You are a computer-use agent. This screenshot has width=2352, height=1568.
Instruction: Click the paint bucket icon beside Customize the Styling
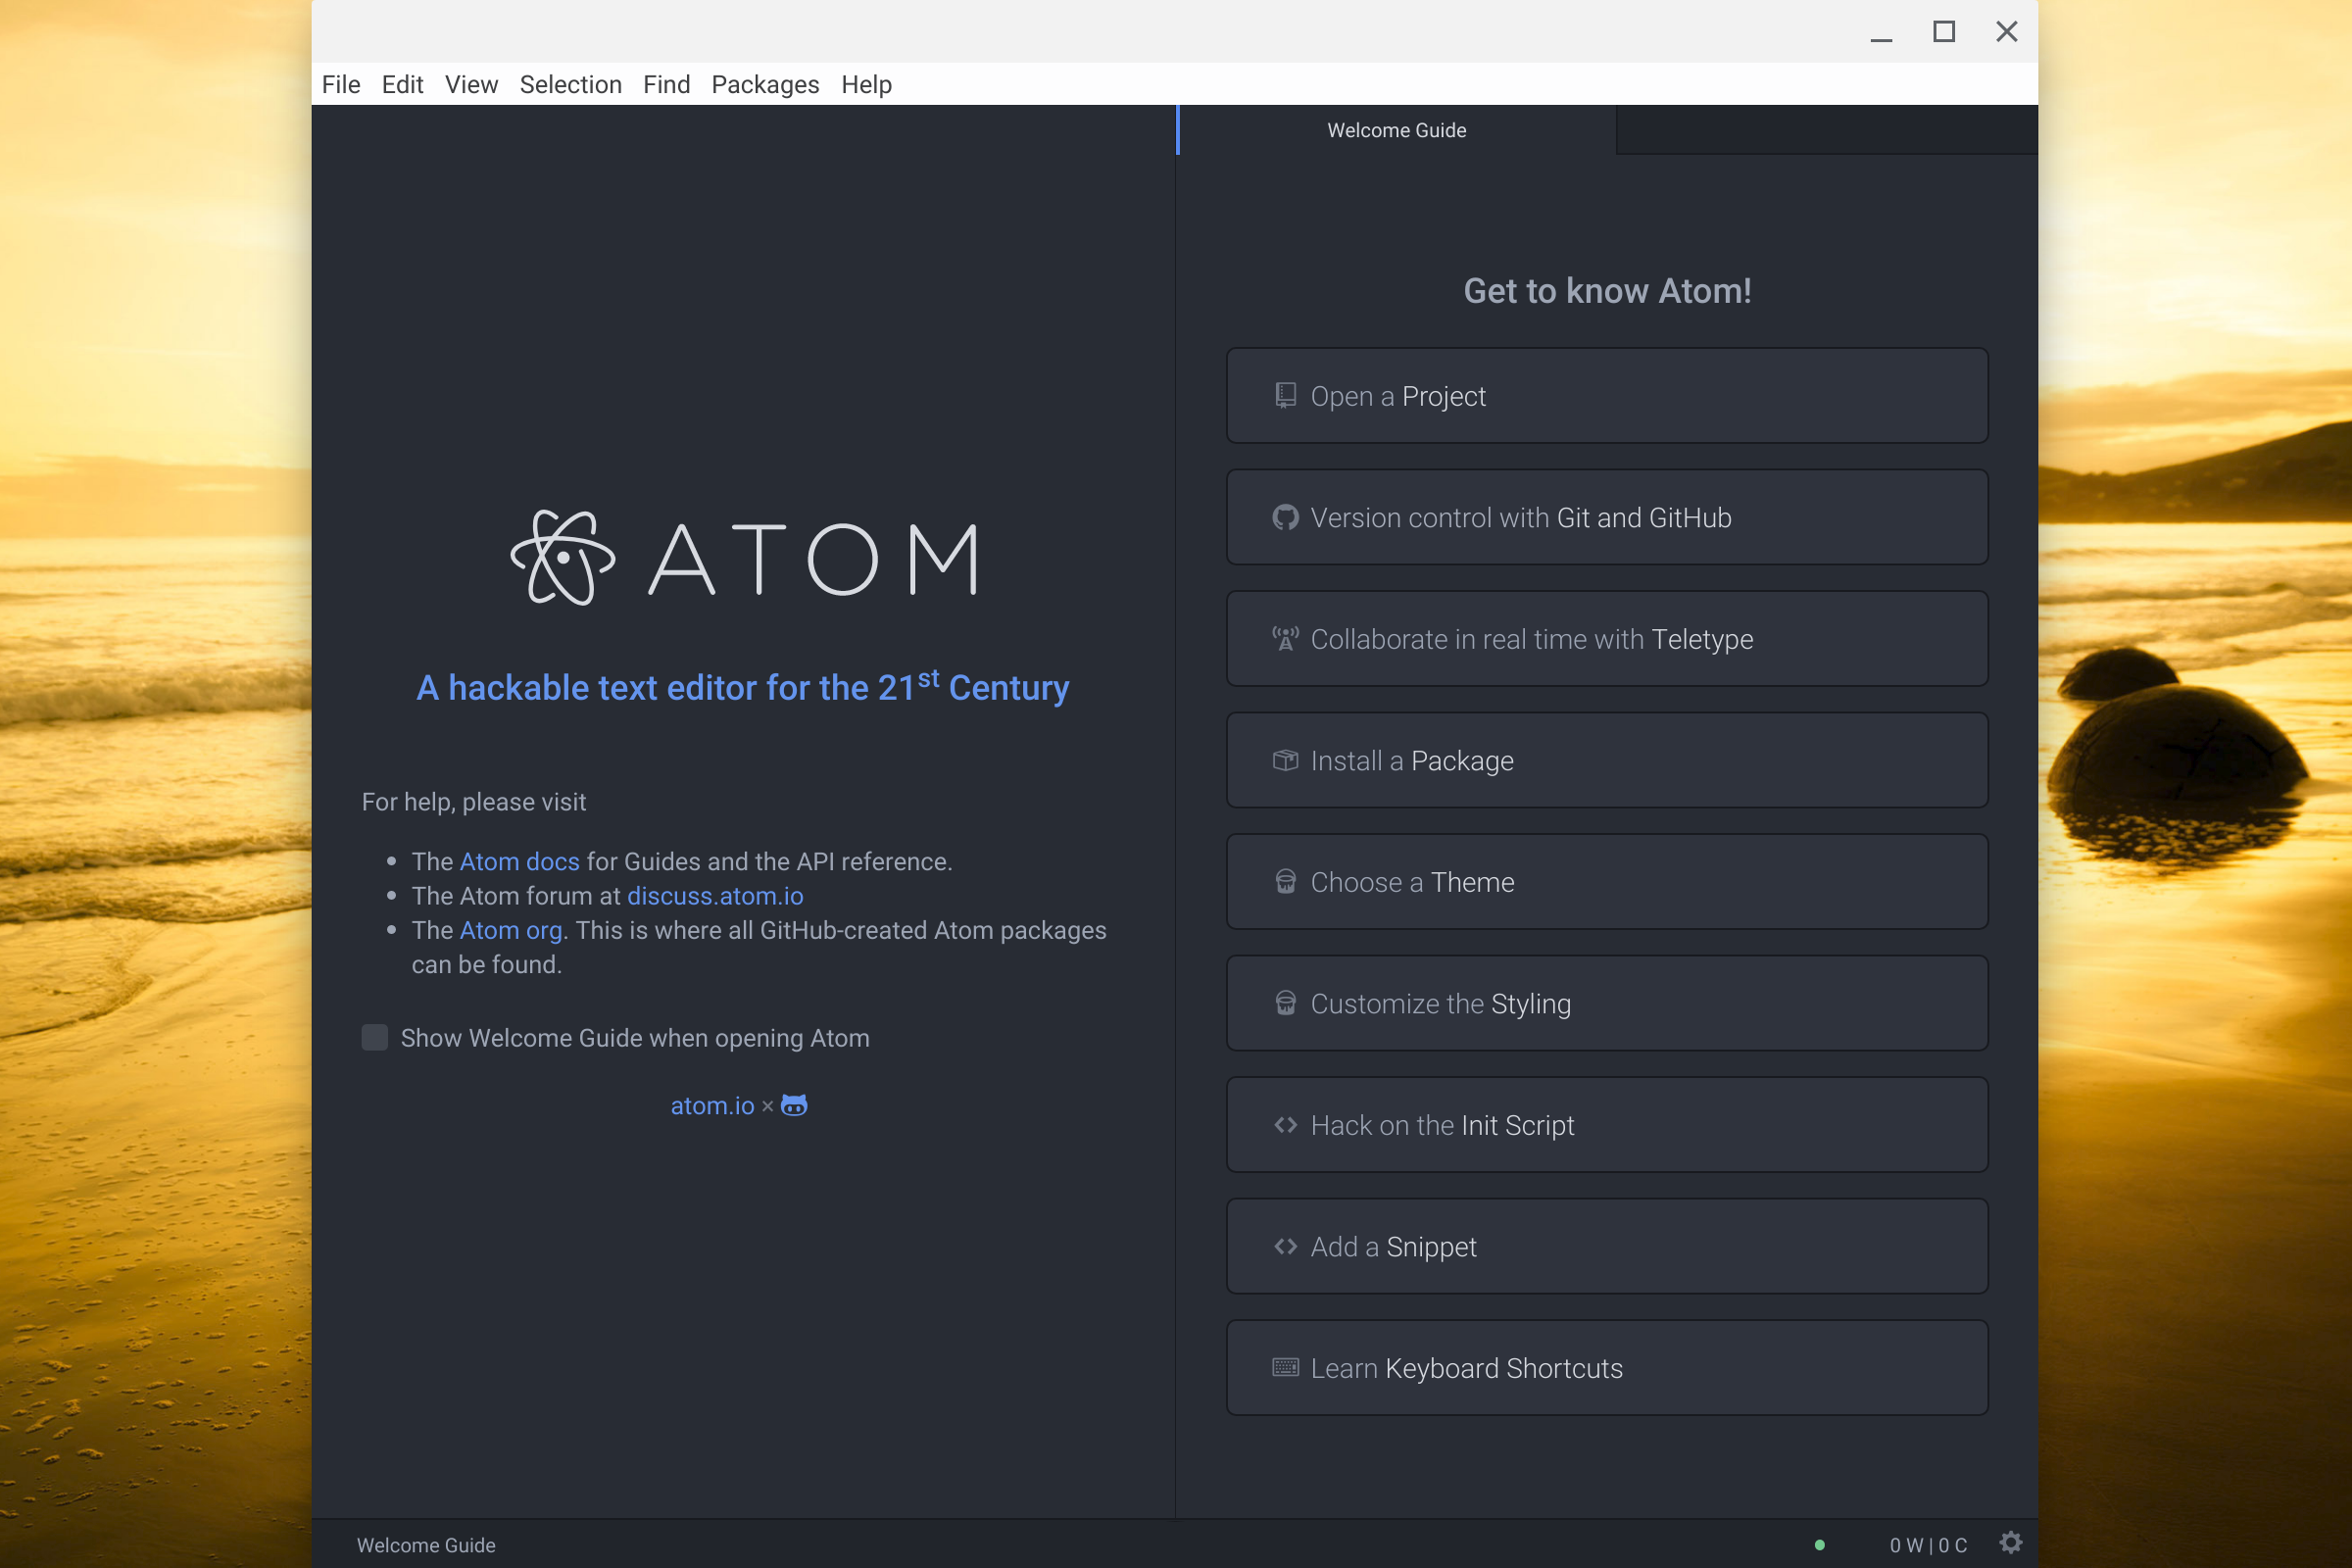point(1285,1003)
